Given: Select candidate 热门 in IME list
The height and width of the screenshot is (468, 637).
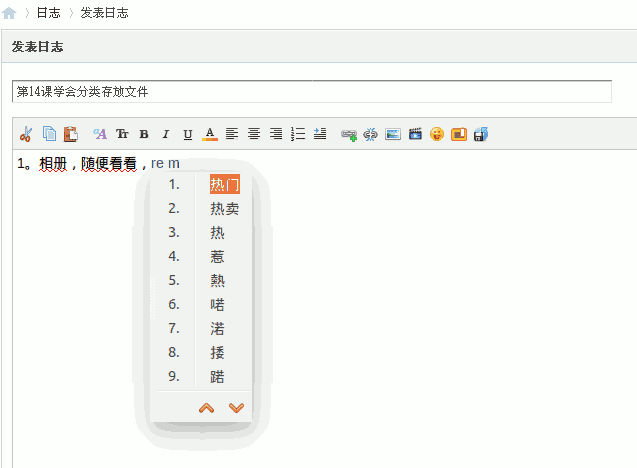Looking at the screenshot, I should [225, 184].
